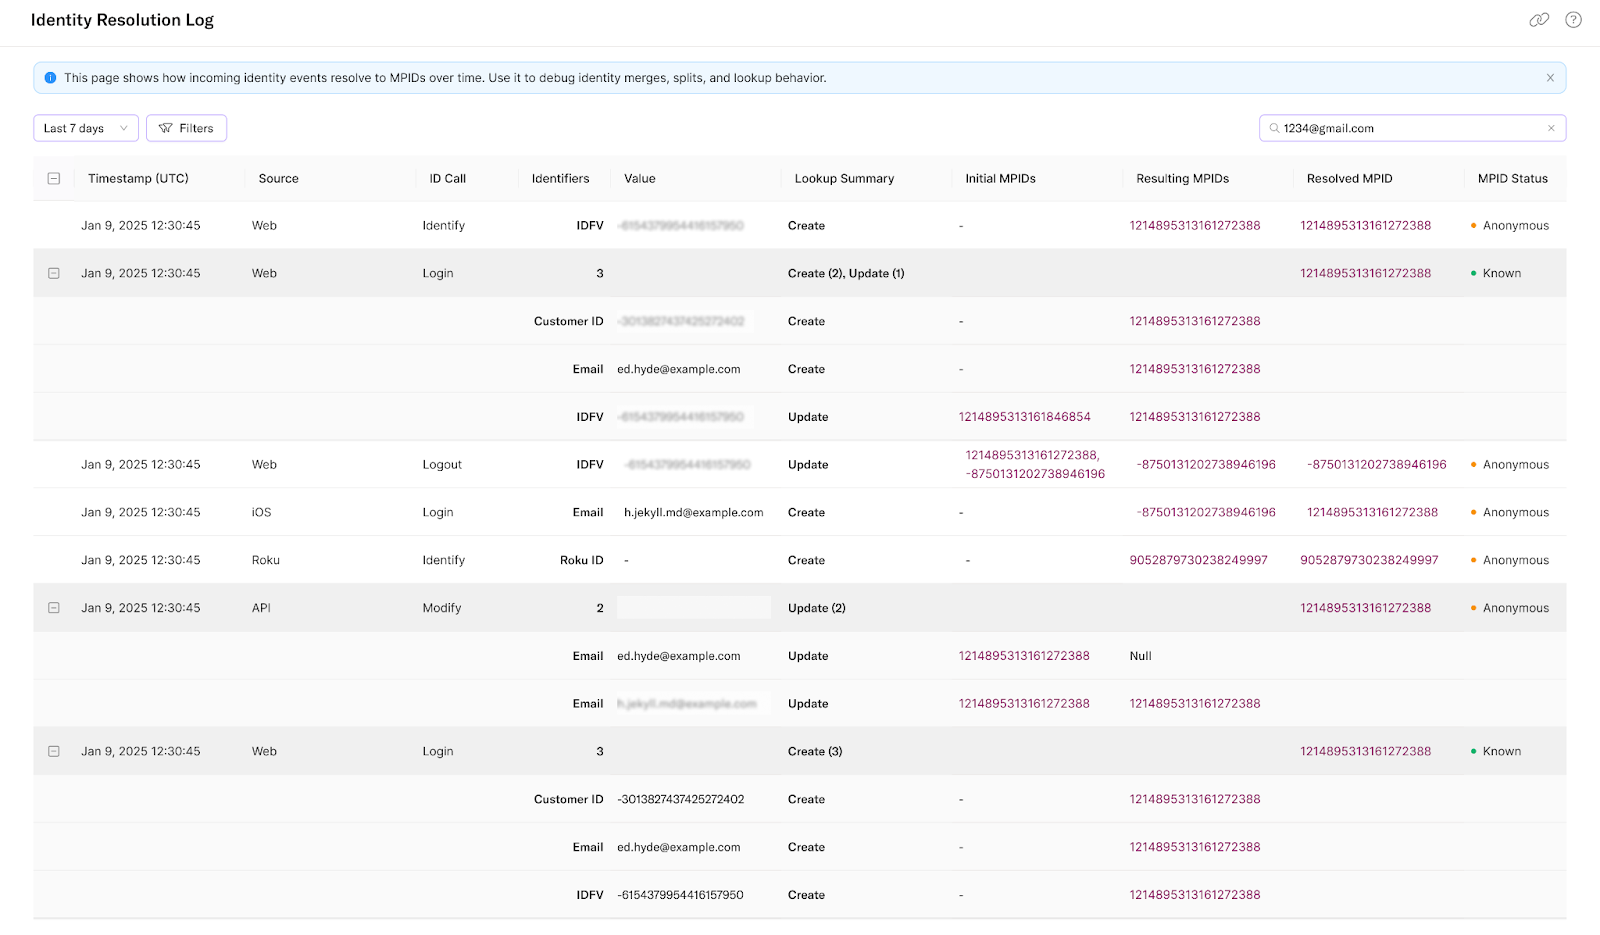Click the orange dot beside Anonymous status
The width and height of the screenshot is (1600, 935).
tap(1472, 225)
